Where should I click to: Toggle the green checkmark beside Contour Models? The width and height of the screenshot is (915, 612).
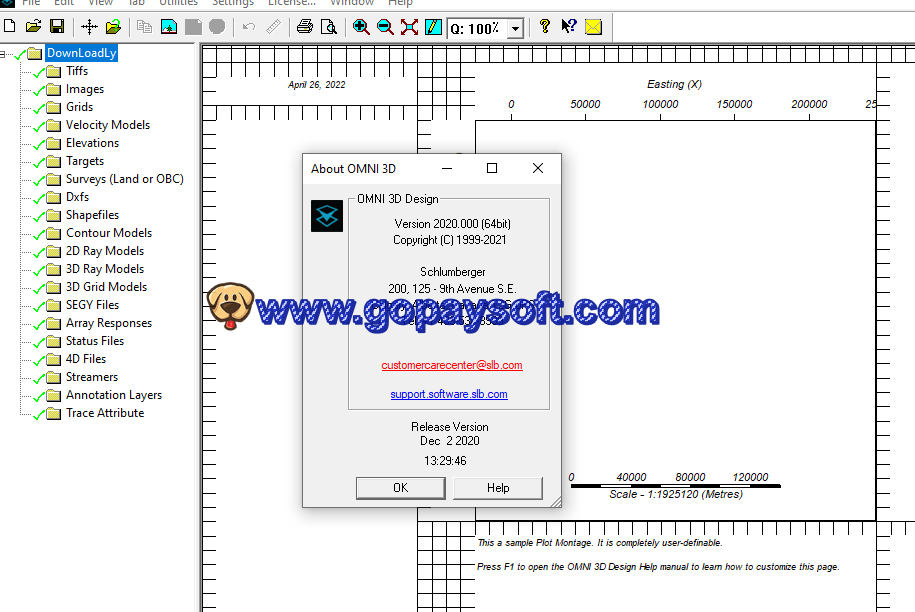pos(39,235)
